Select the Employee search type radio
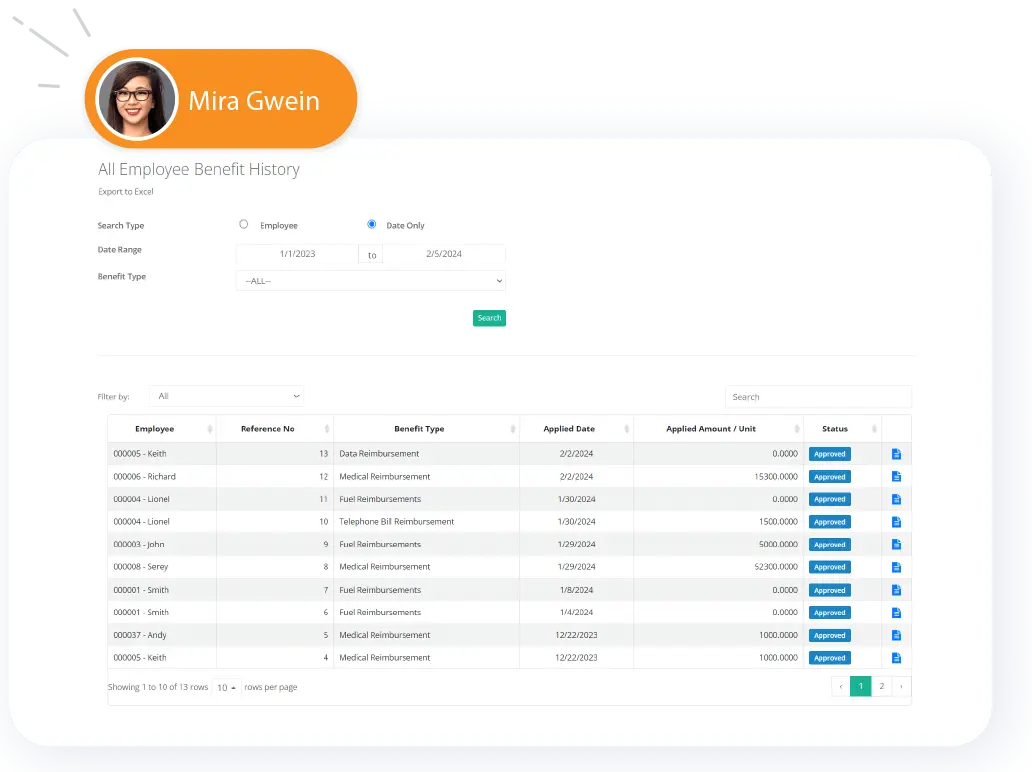The image size is (1032, 772). 244,224
